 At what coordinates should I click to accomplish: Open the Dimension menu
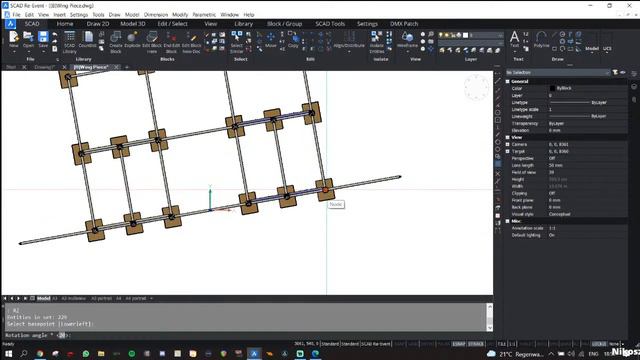point(156,15)
